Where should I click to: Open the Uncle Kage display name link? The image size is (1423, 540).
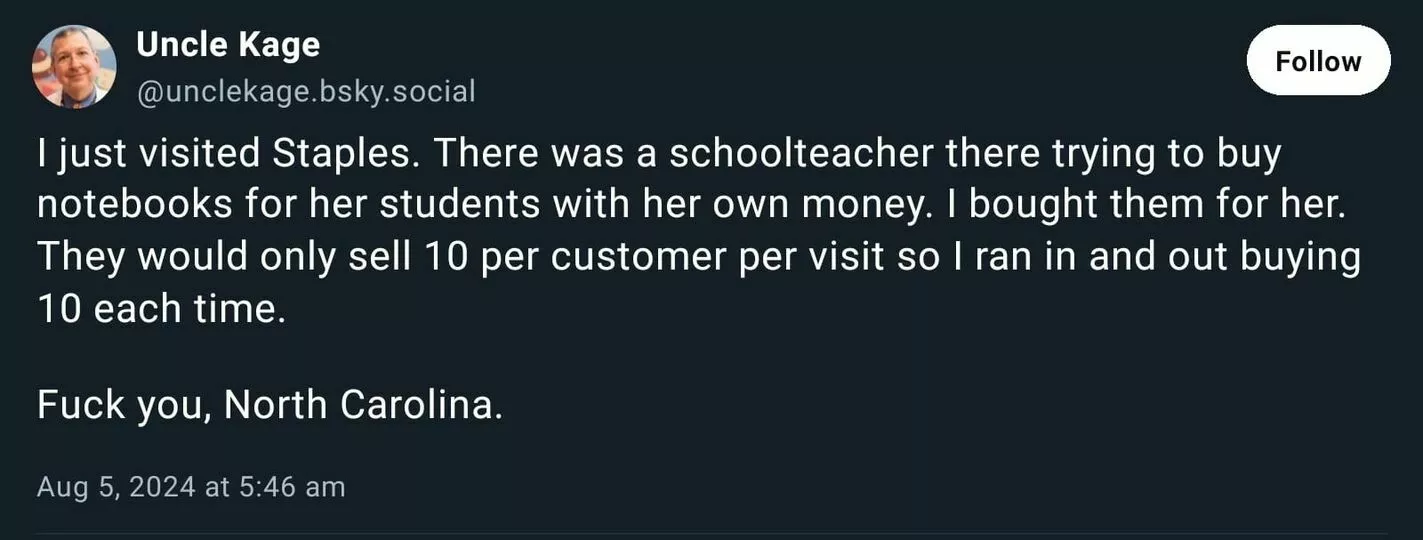[x=228, y=44]
